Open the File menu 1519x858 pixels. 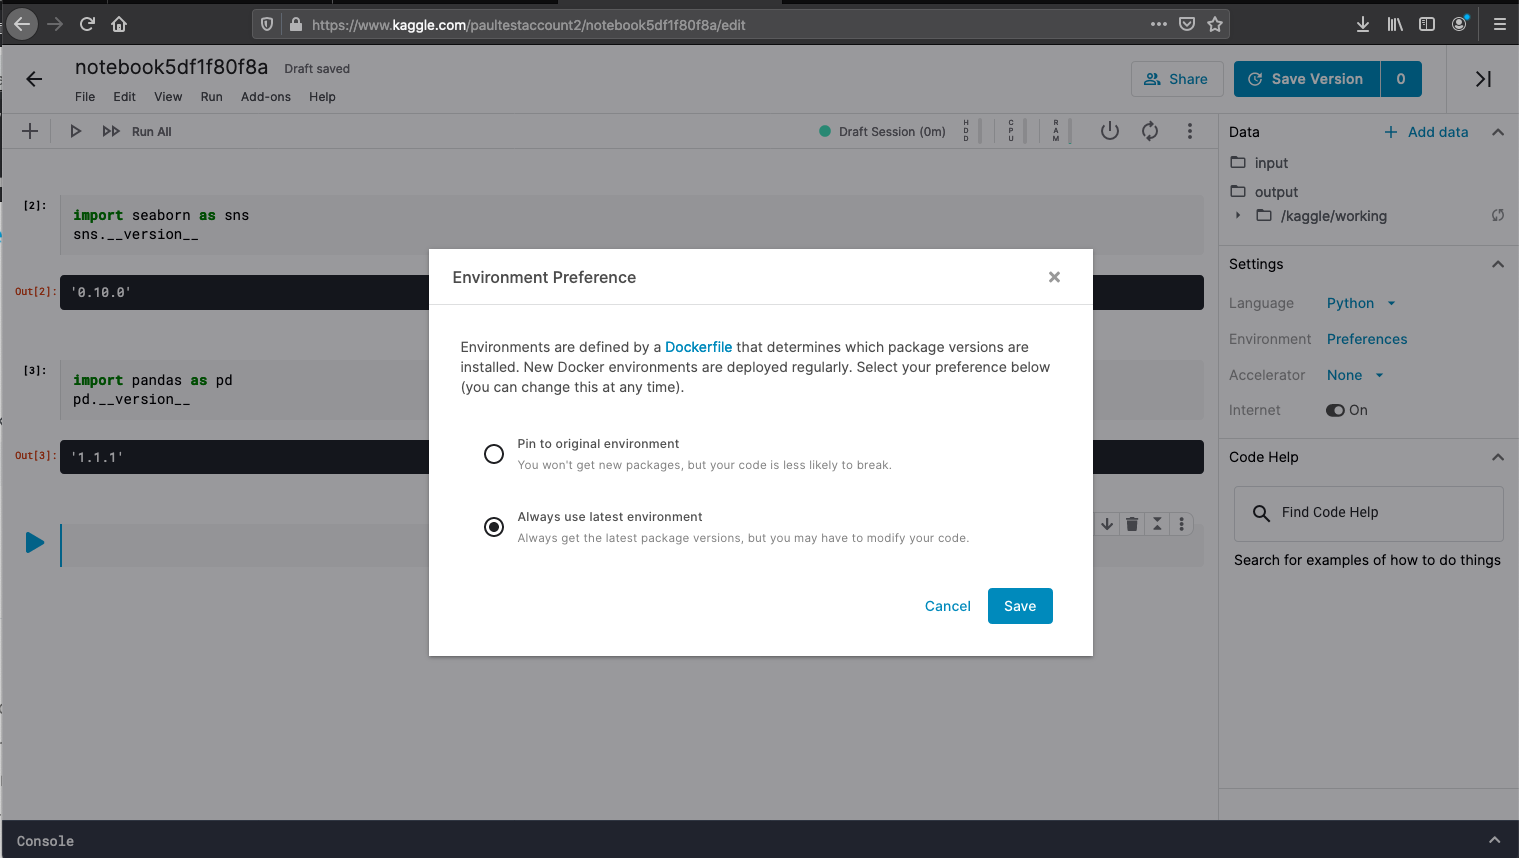[85, 97]
